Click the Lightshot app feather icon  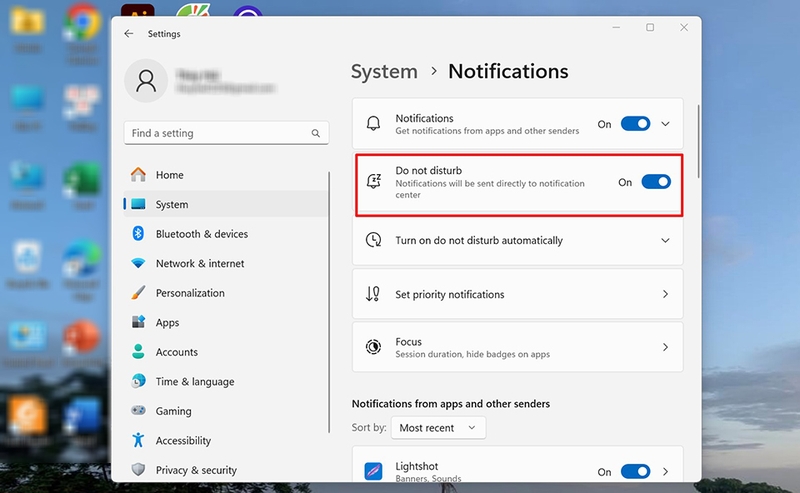point(373,471)
